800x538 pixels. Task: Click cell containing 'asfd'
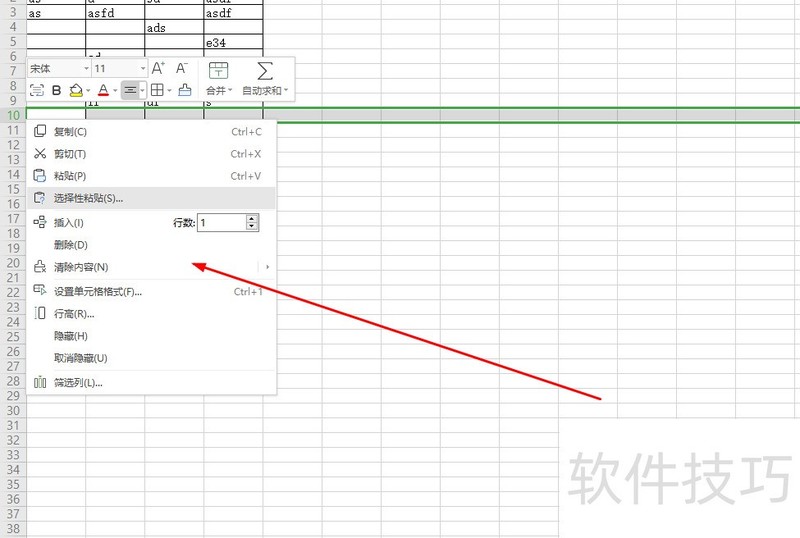115,13
